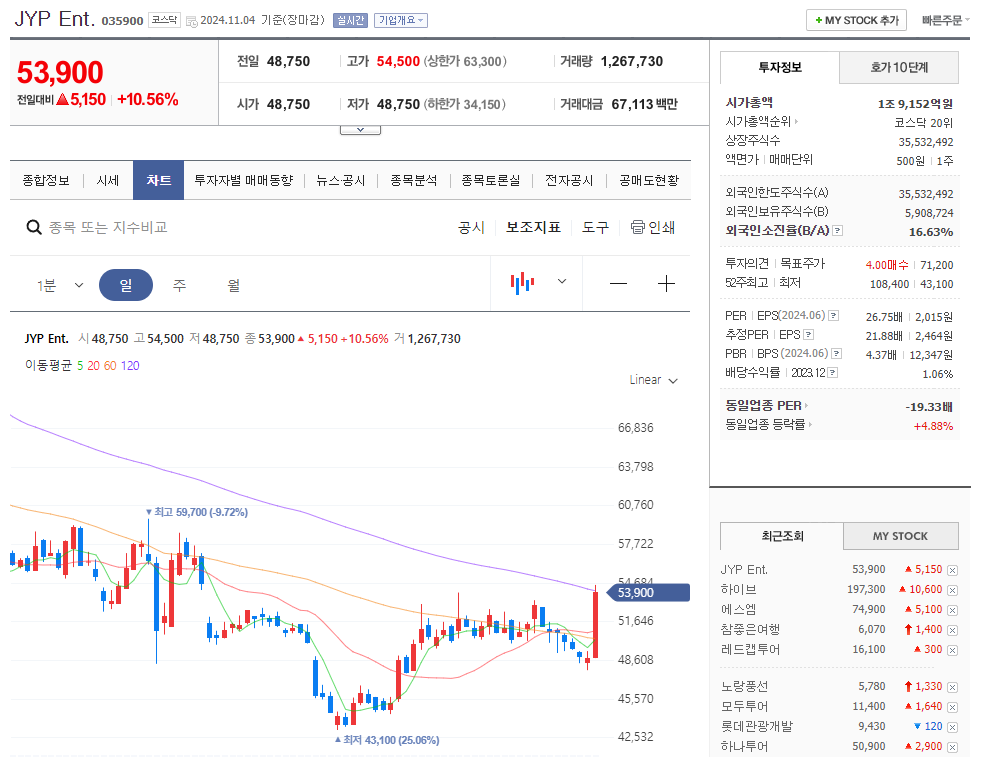988x757 pixels.
Task: Open the 시세 tab
Action: tap(108, 181)
